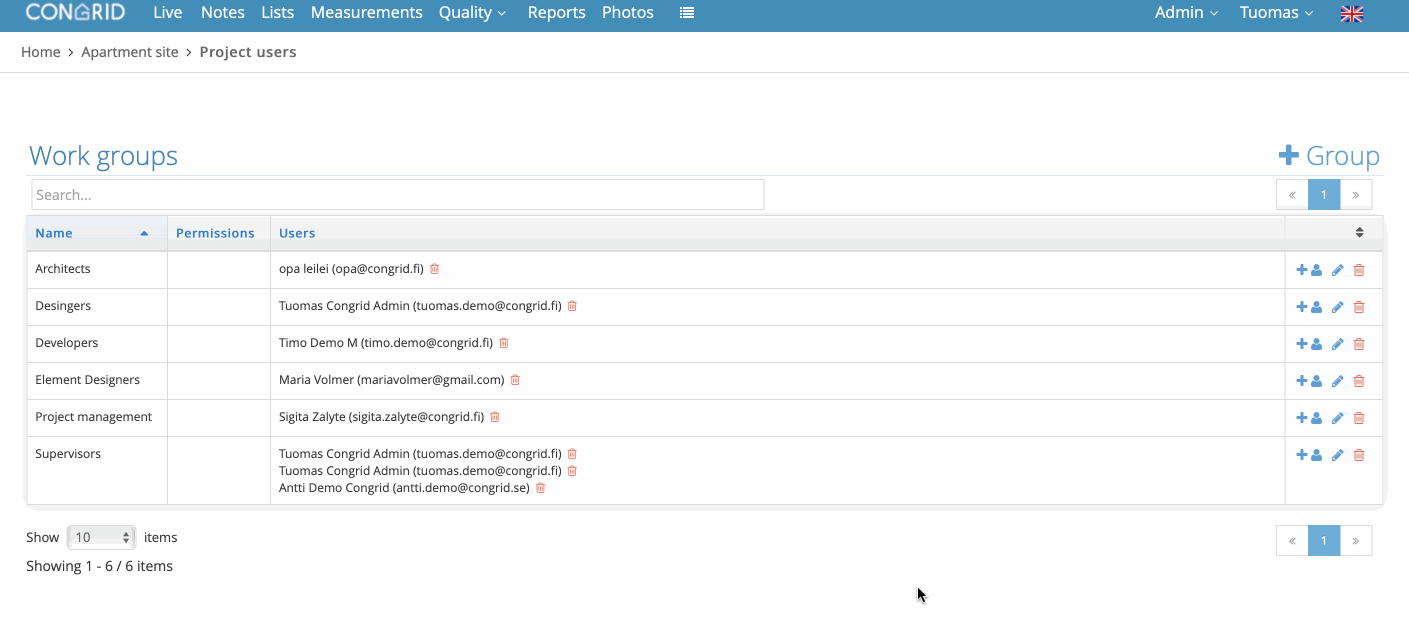Select the Element Designers group name
The width and height of the screenshot is (1409, 630).
[87, 380]
